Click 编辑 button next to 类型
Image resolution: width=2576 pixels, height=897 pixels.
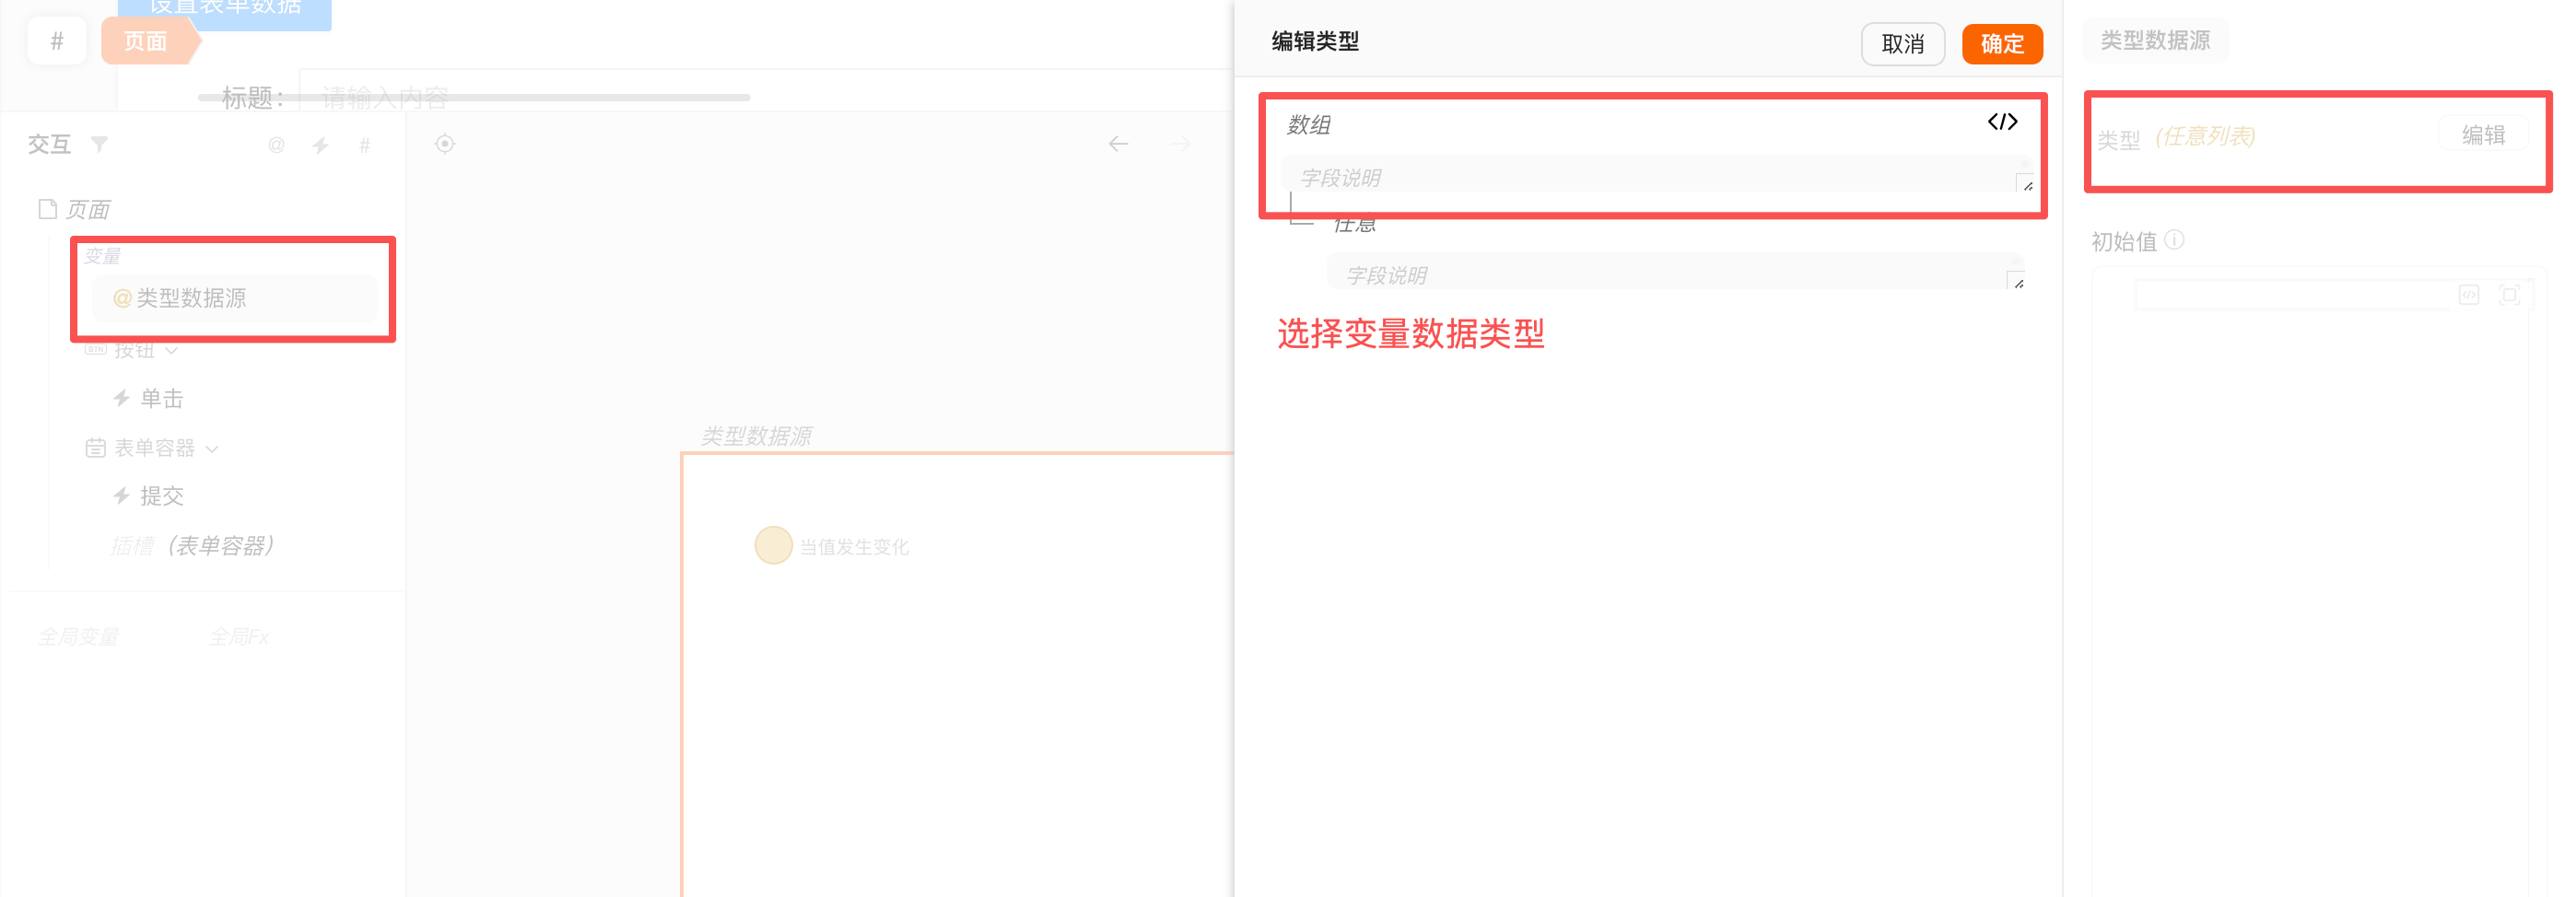click(x=2482, y=135)
